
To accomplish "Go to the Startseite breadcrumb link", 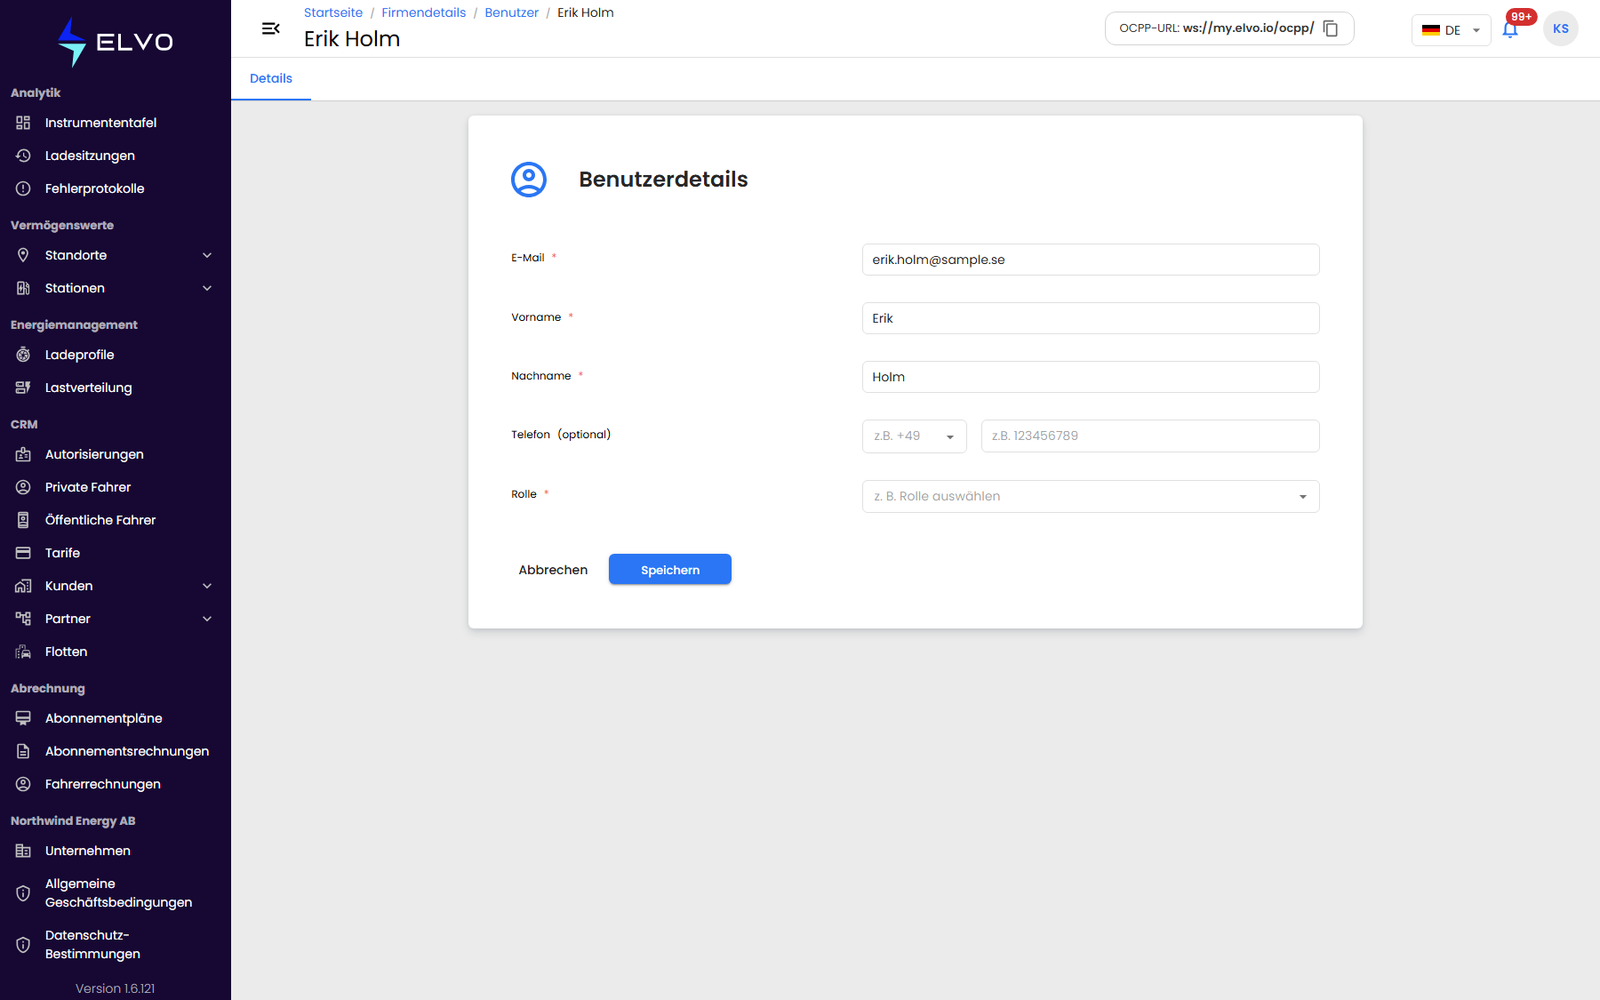I will point(333,13).
